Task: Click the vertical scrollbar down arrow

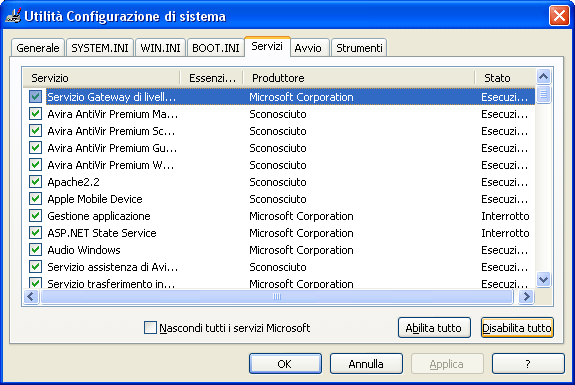Action: pyautogui.click(x=543, y=280)
